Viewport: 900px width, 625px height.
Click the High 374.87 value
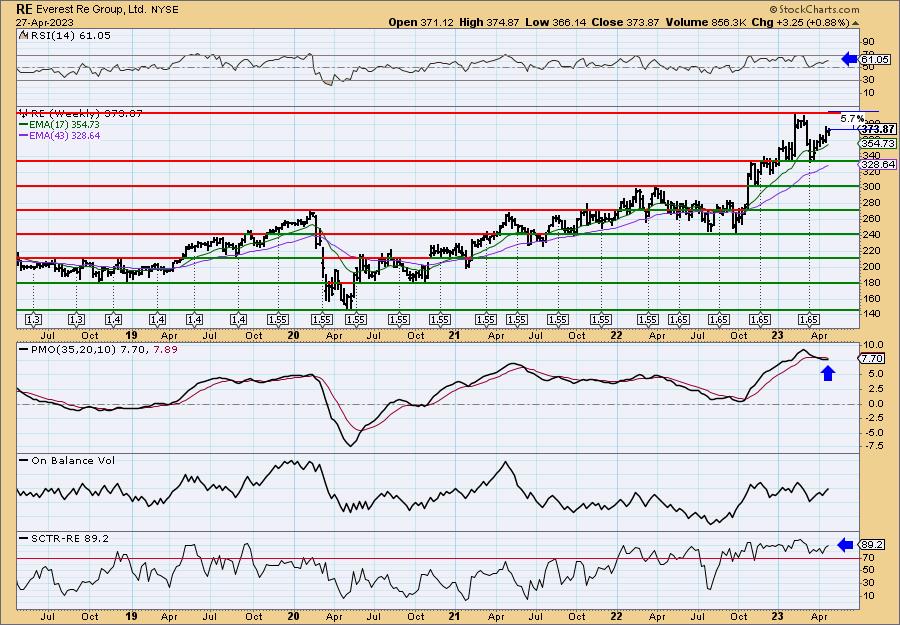click(488, 22)
